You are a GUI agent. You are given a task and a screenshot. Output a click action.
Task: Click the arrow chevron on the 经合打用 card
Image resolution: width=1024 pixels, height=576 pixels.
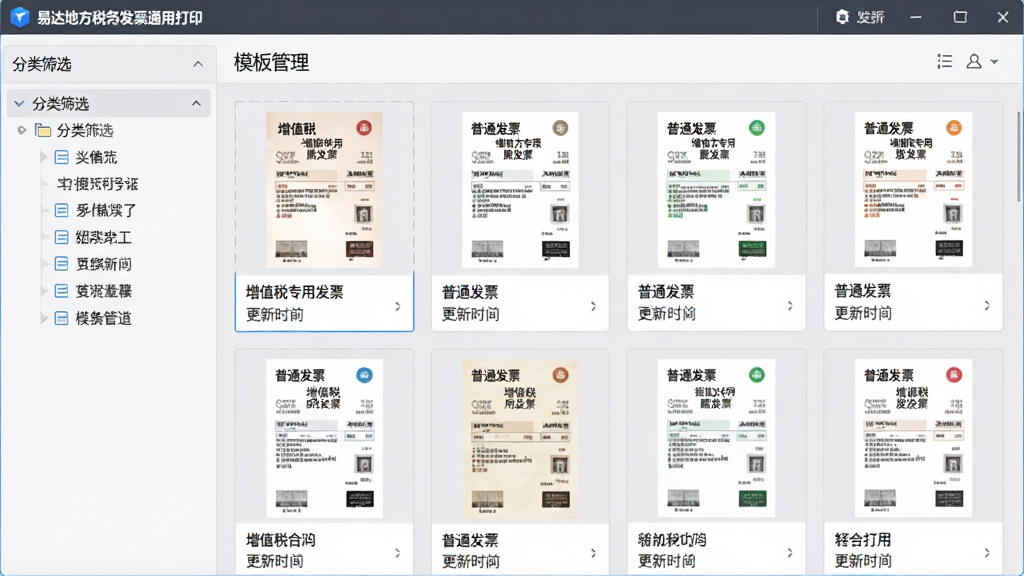(x=987, y=552)
